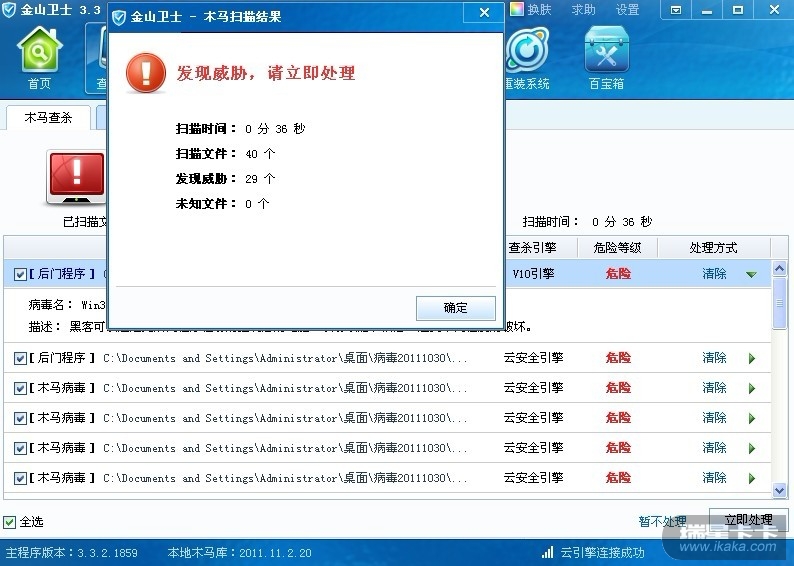The image size is (794, 566).
Task: Click the threat list scrollbar thumb
Action: (779, 303)
